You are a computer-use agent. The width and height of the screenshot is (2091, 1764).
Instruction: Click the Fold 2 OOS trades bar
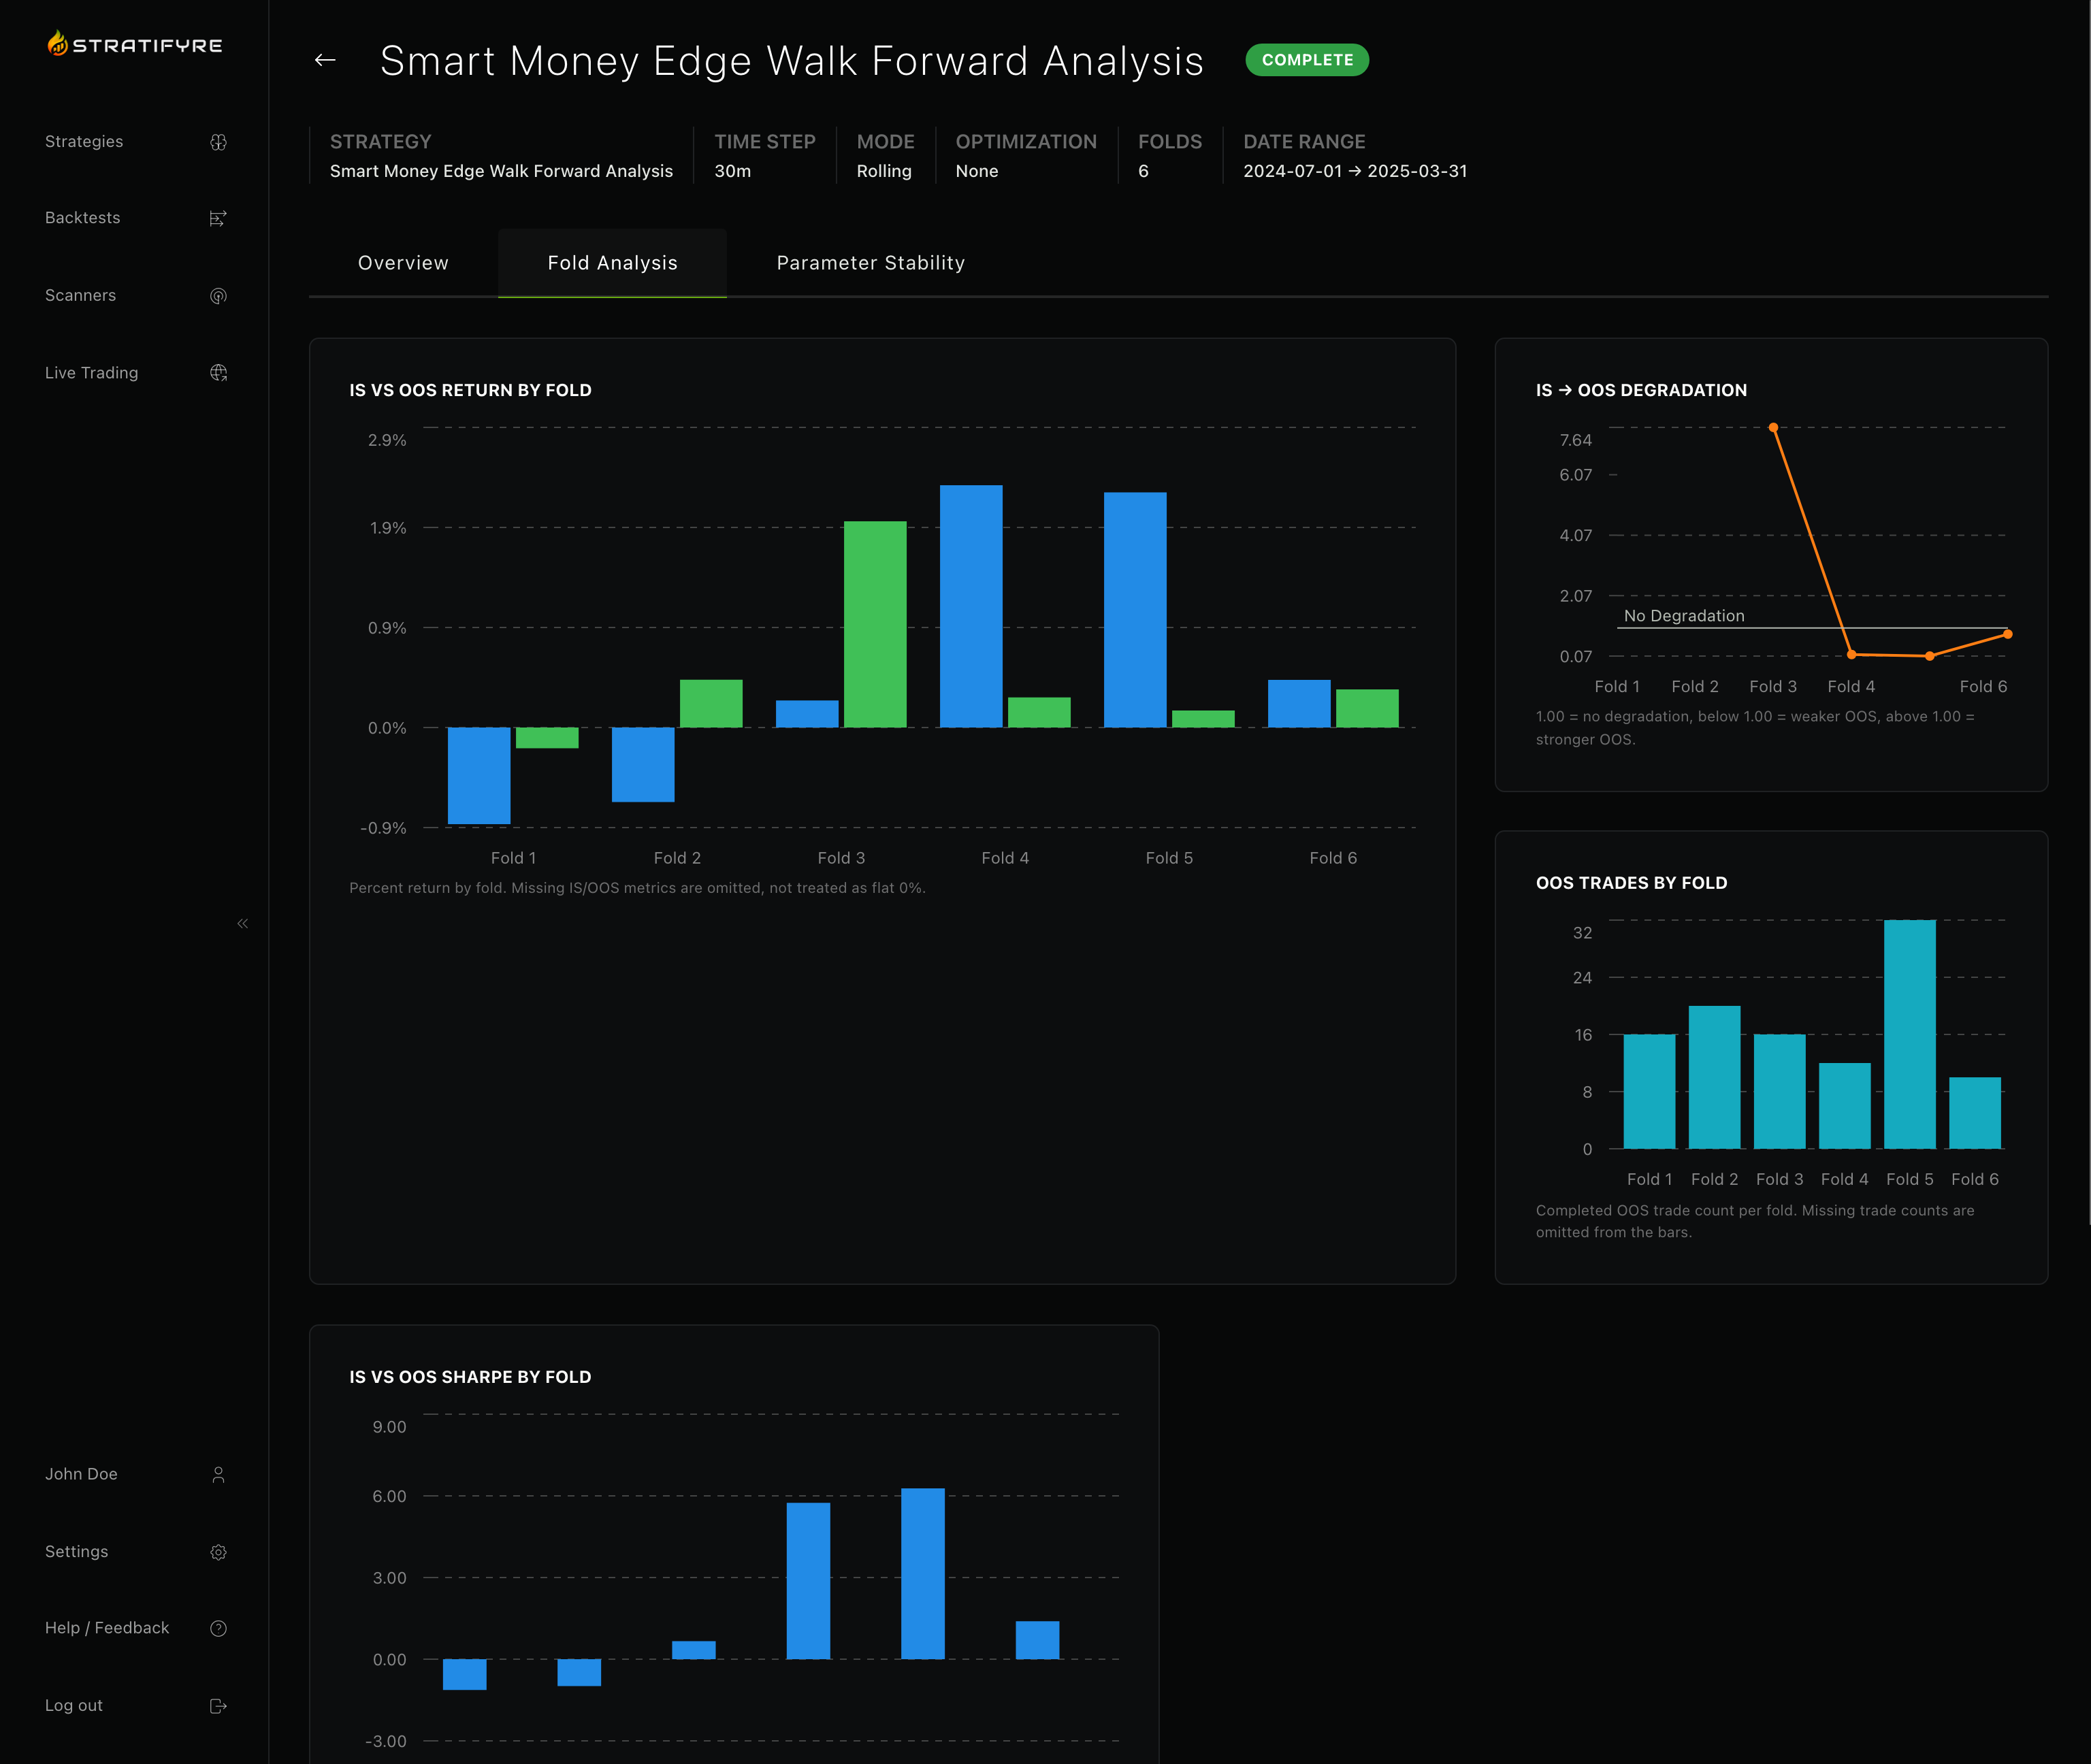1714,1077
